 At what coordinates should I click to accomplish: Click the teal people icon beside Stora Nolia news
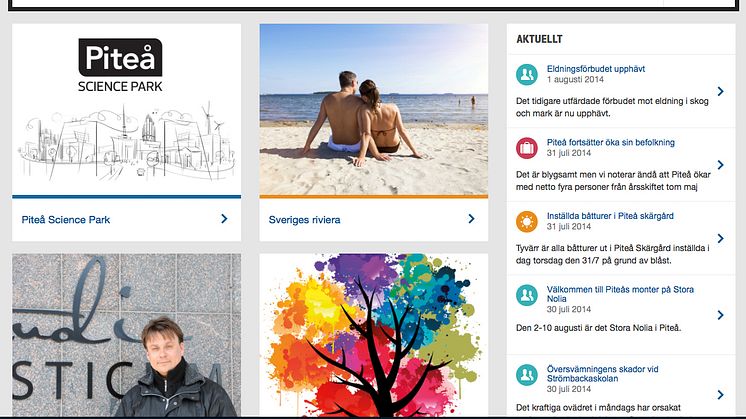pos(527,295)
